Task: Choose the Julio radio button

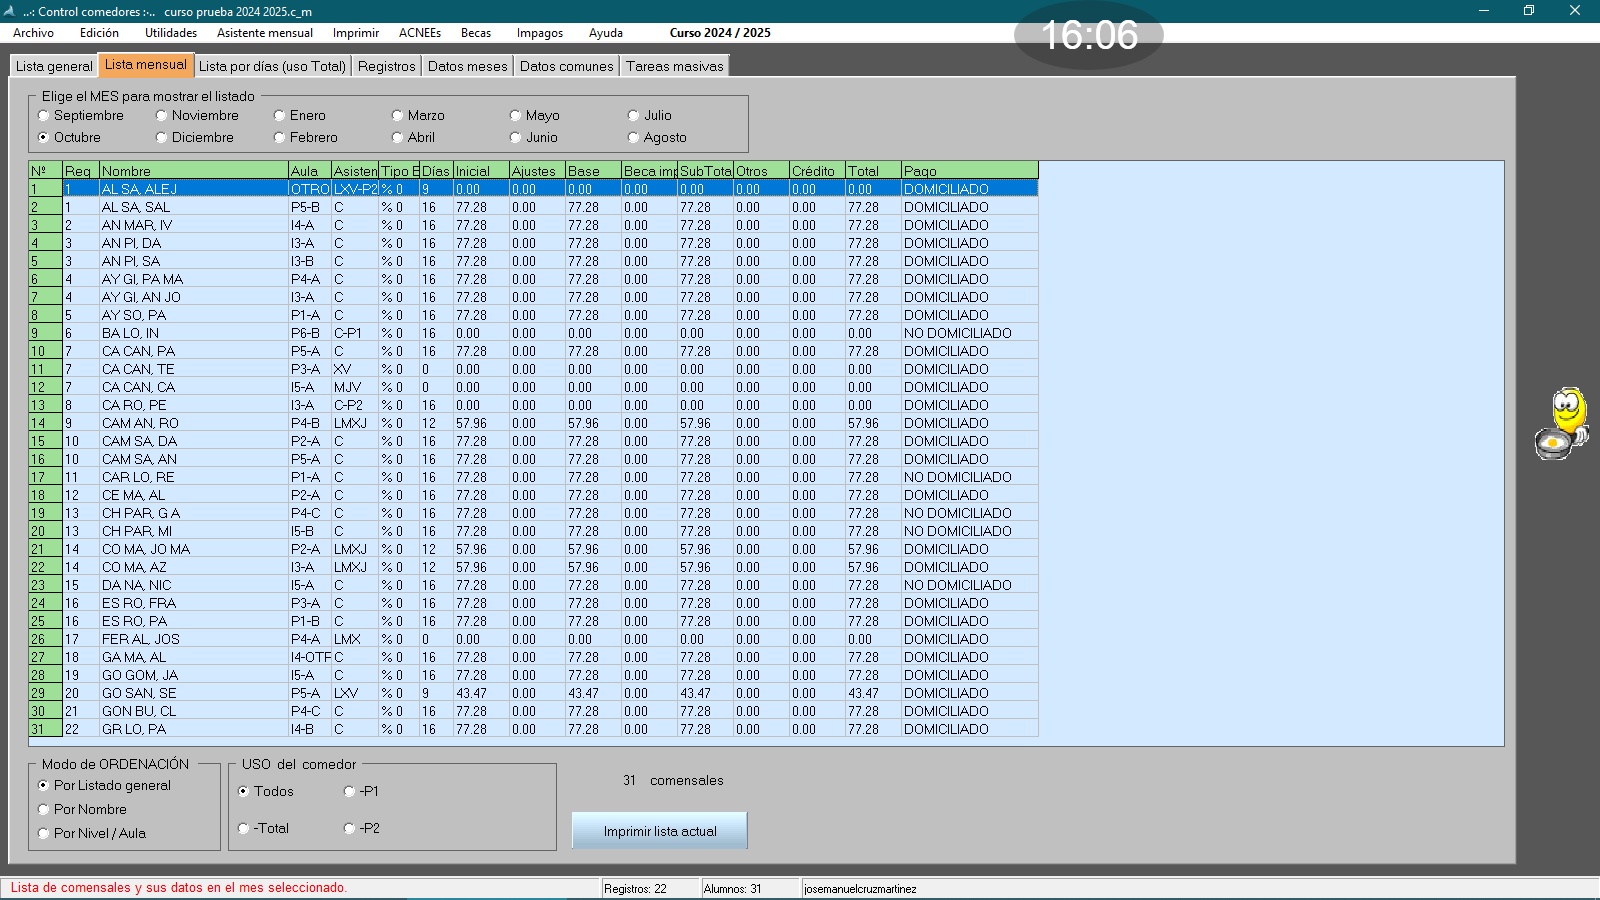Action: pos(650,115)
